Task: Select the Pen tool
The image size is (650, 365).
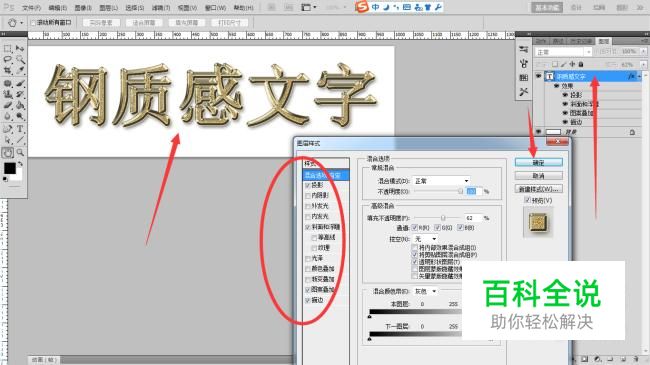Action: pos(7,129)
